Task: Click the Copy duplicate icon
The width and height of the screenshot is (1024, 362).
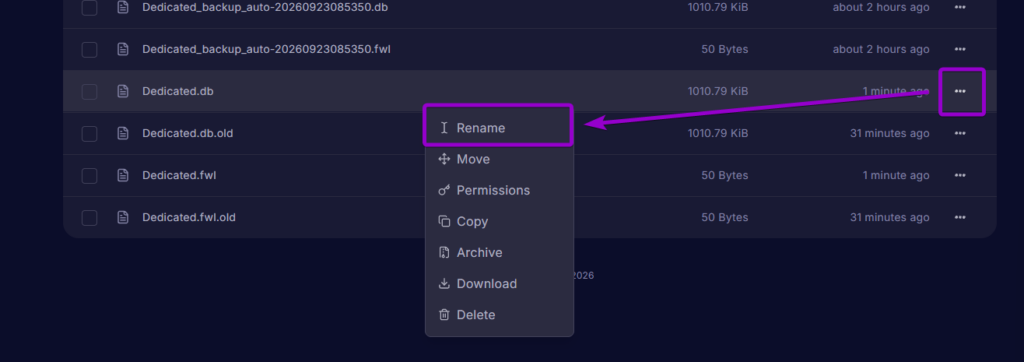Action: pyautogui.click(x=444, y=222)
